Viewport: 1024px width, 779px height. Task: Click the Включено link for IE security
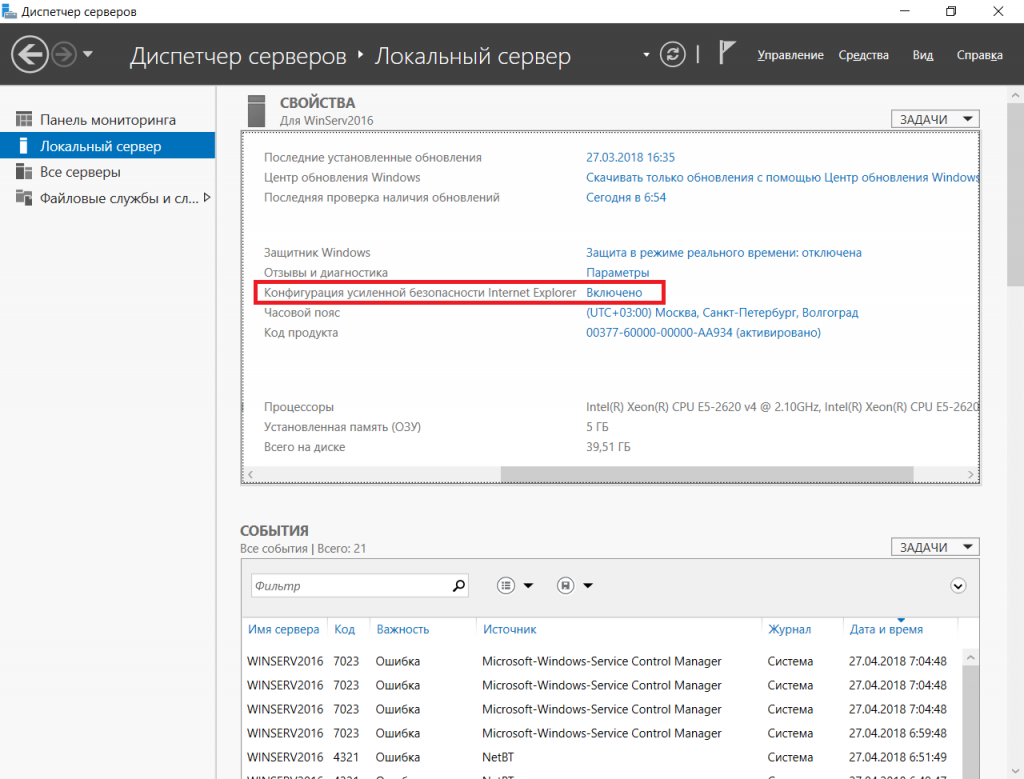614,293
